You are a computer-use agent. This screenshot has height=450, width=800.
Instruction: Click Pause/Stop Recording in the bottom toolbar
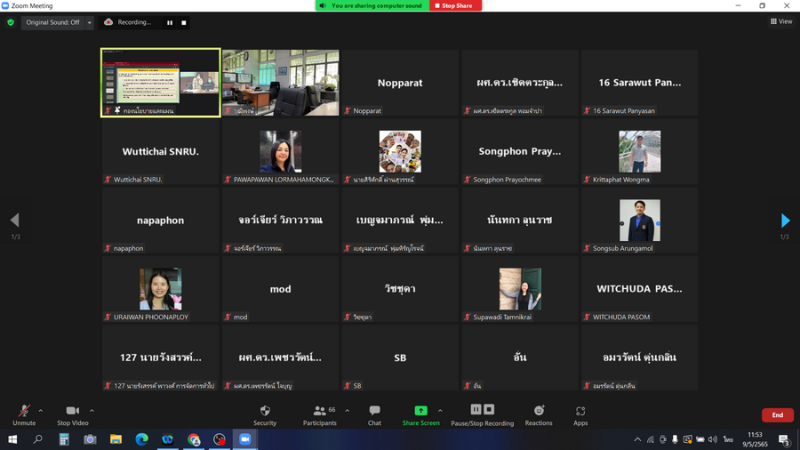point(482,414)
